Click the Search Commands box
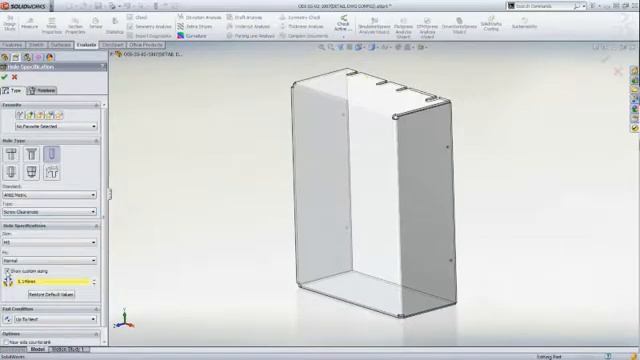Viewport: 640px width, 360px height. point(546,6)
